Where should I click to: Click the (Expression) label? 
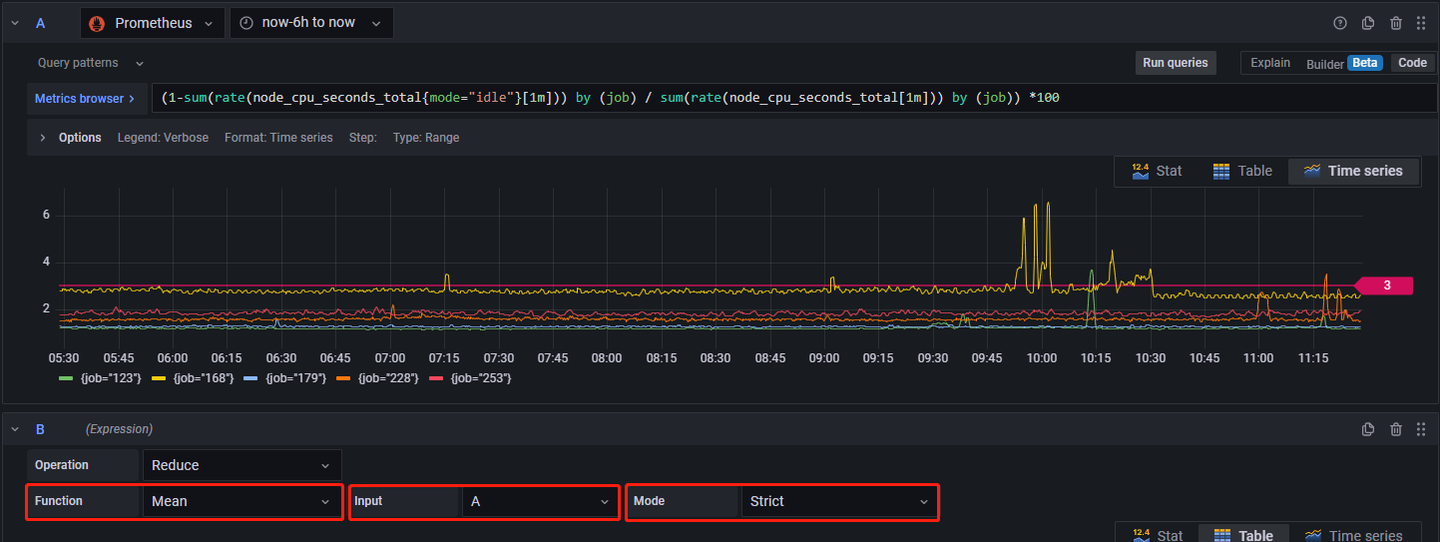(x=119, y=429)
